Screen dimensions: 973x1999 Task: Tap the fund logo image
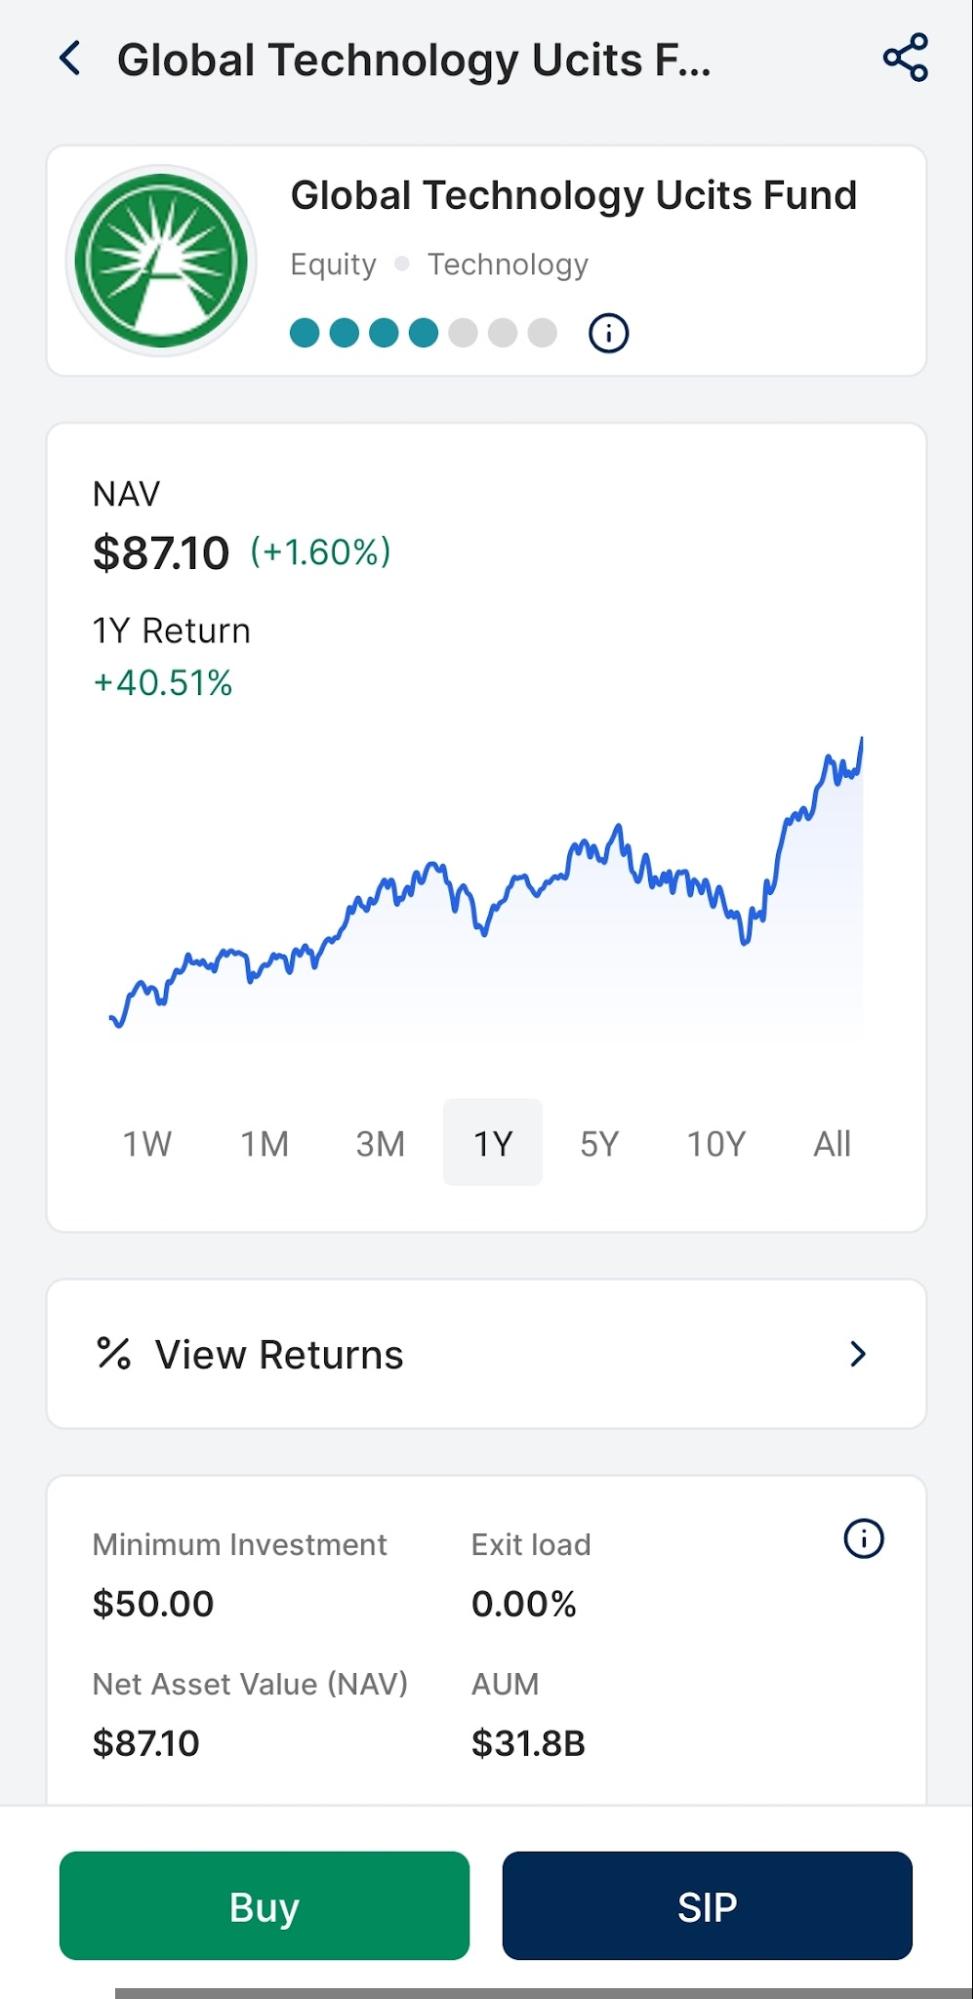point(161,261)
